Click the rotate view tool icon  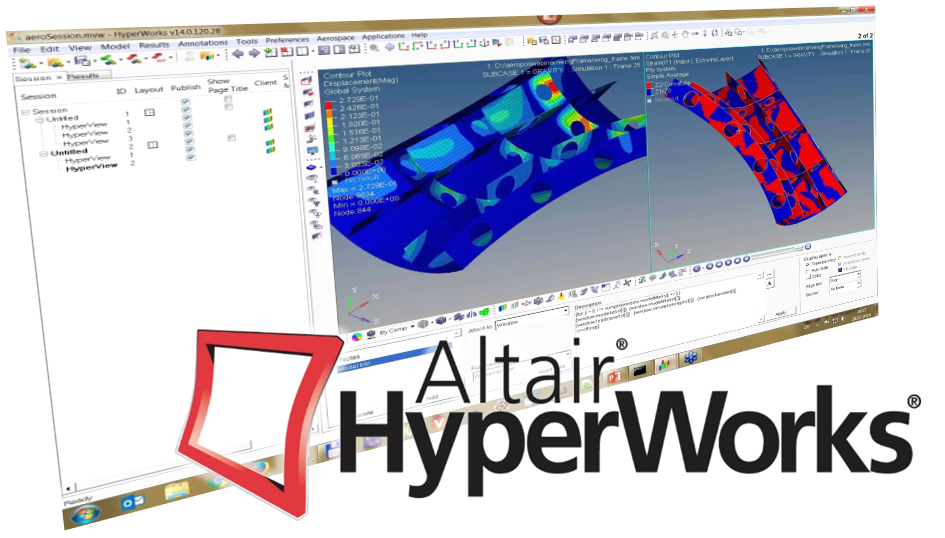pyautogui.click(x=715, y=33)
